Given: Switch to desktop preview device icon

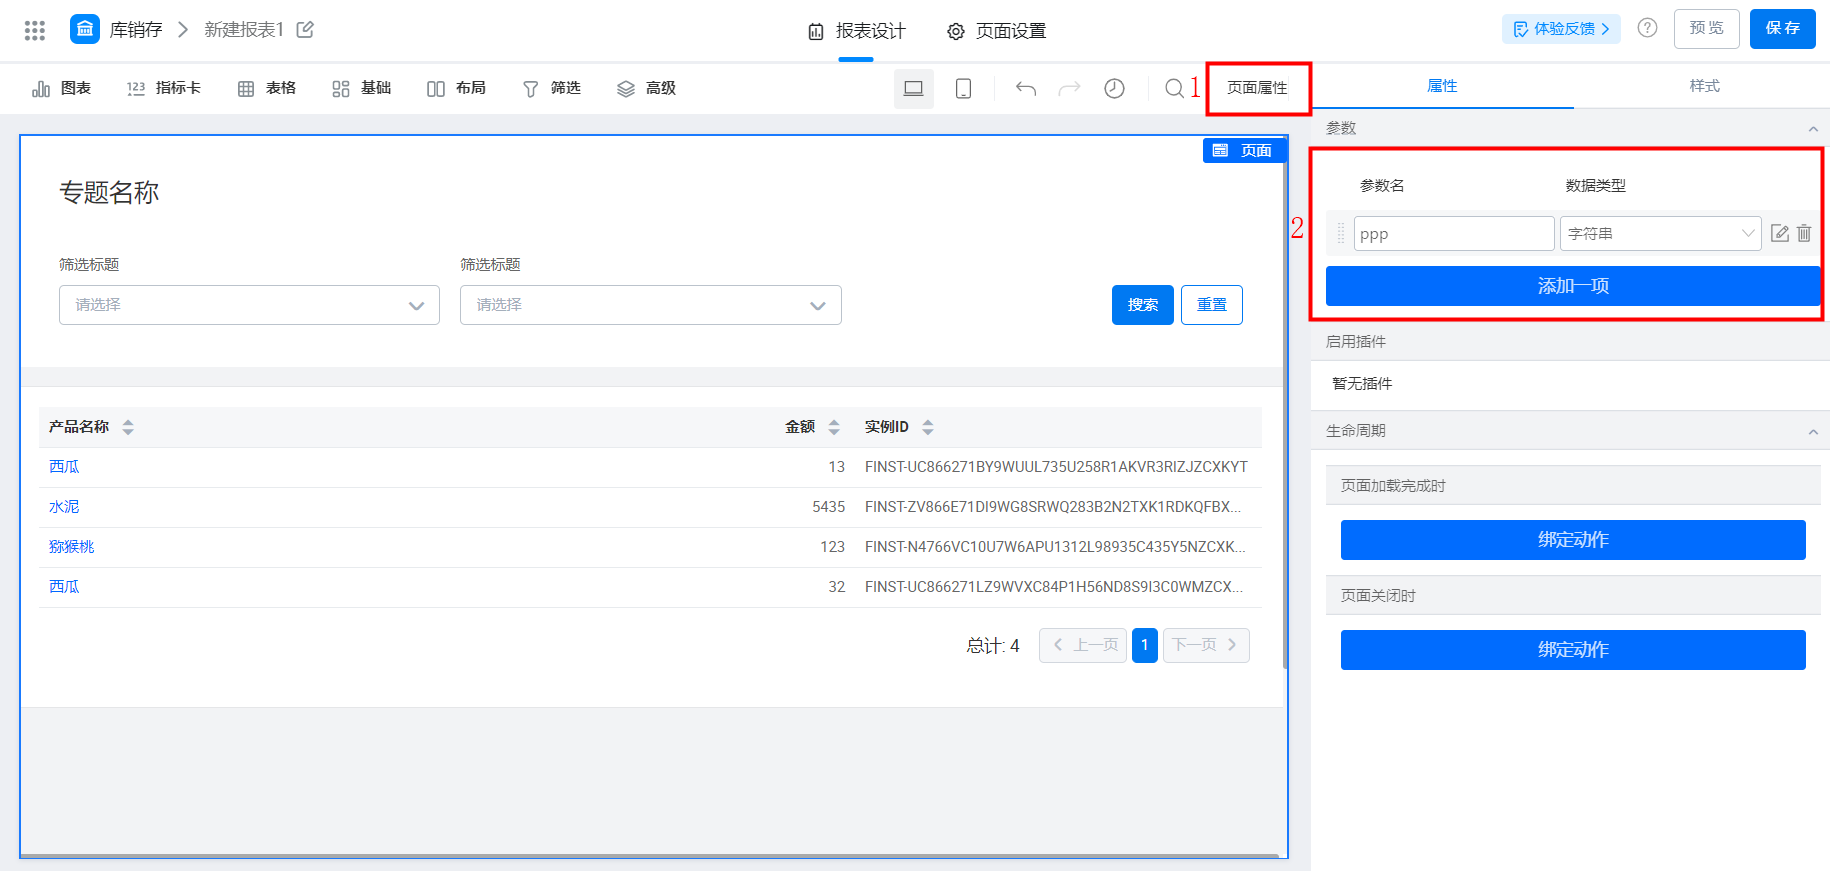Looking at the screenshot, I should pyautogui.click(x=913, y=88).
